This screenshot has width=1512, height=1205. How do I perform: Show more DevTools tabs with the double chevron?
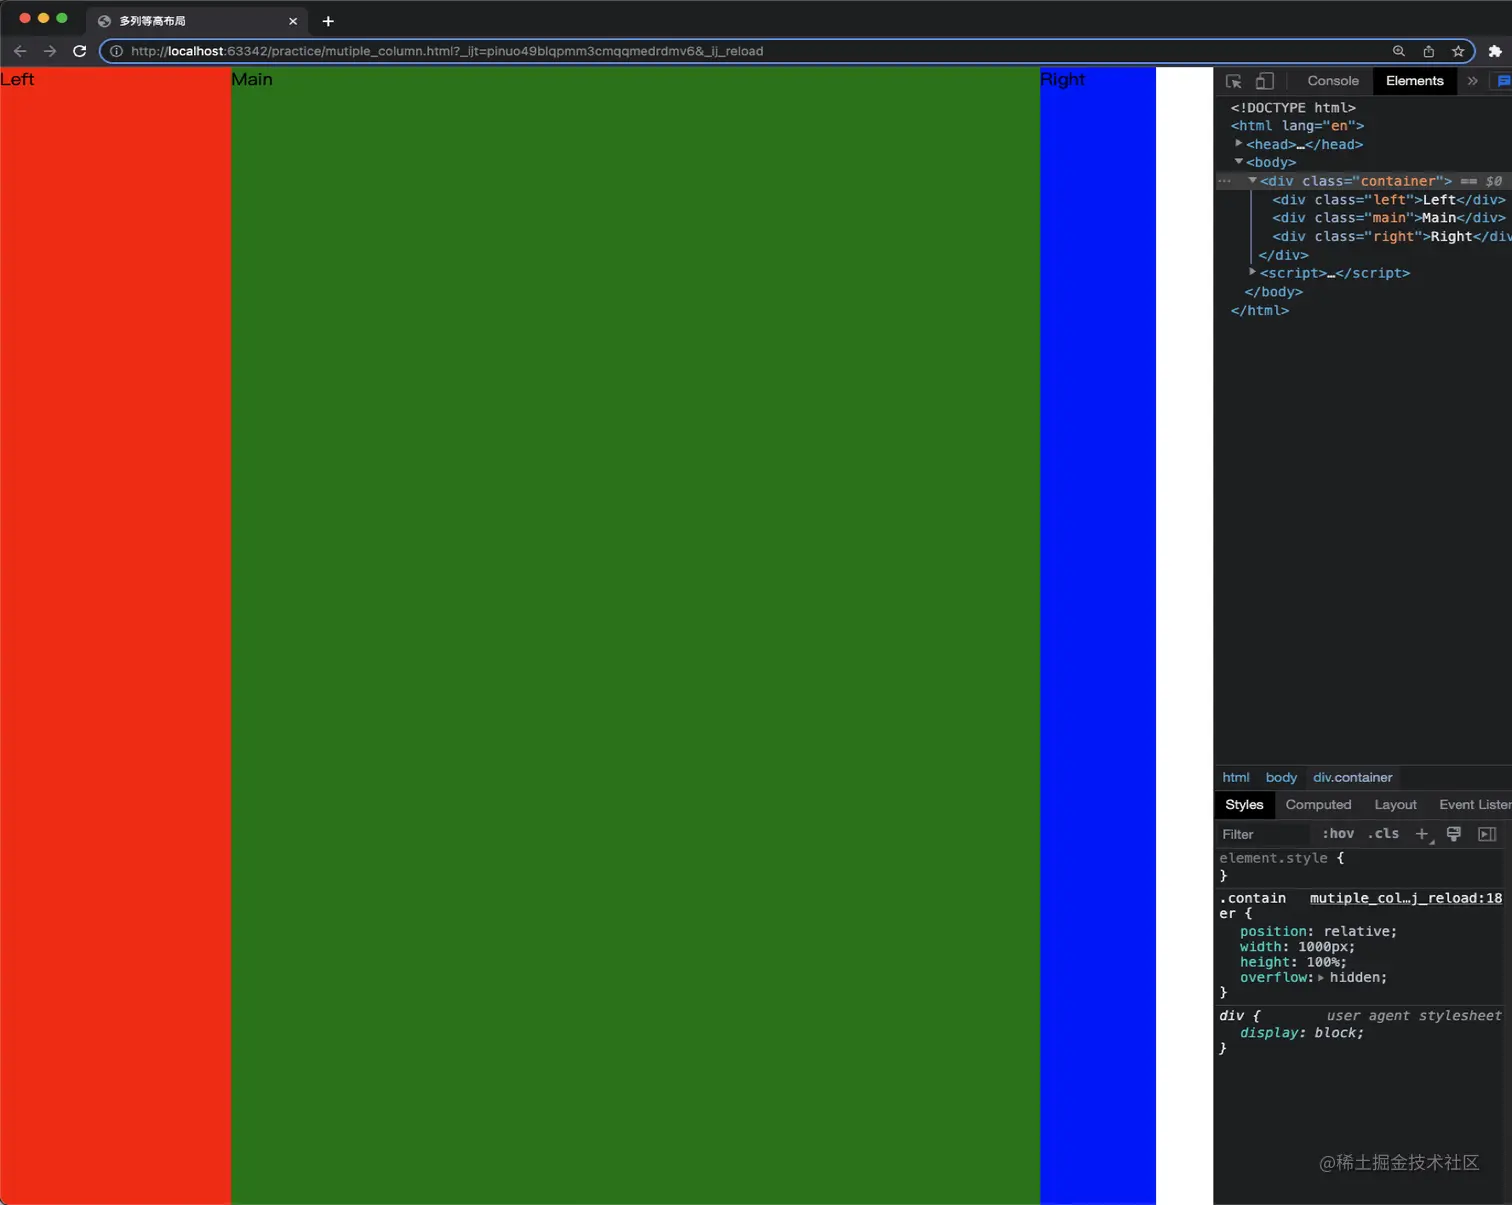1472,81
